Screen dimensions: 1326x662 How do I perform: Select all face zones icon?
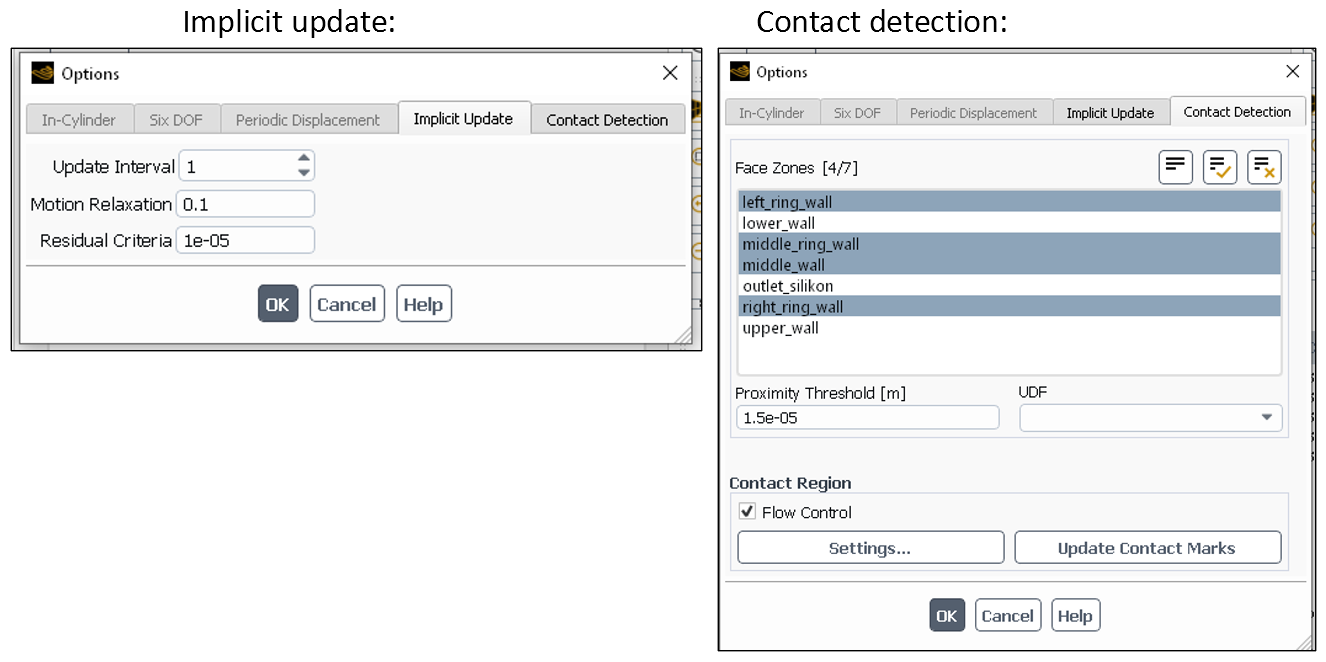pyautogui.click(x=1219, y=167)
